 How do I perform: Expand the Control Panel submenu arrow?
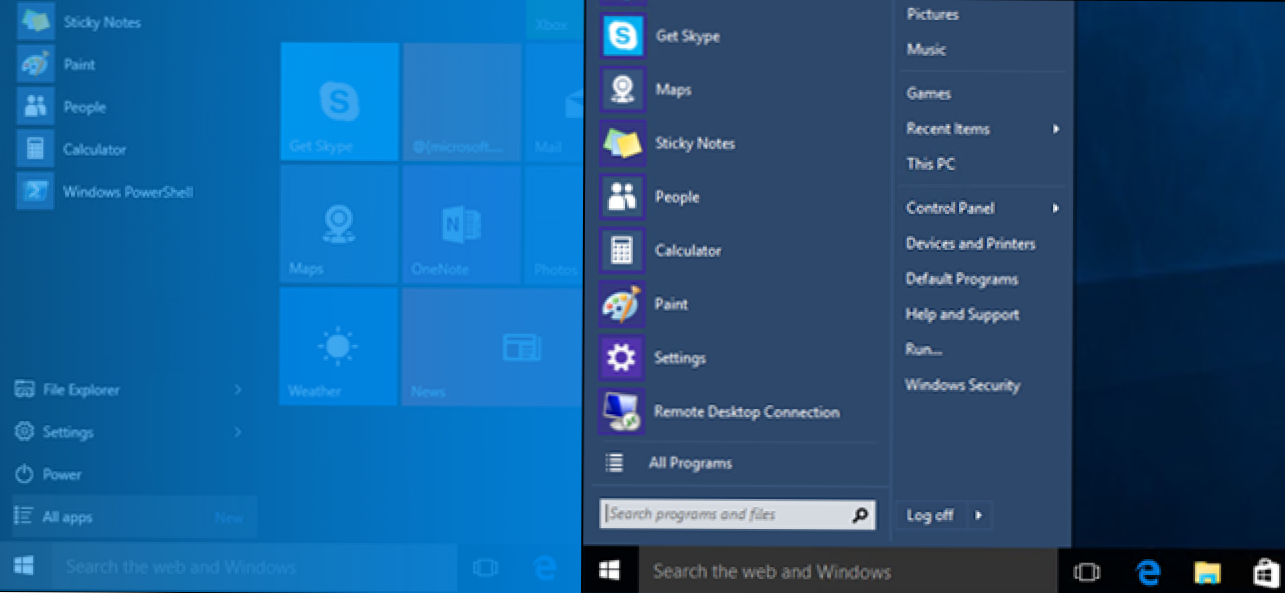click(1055, 208)
